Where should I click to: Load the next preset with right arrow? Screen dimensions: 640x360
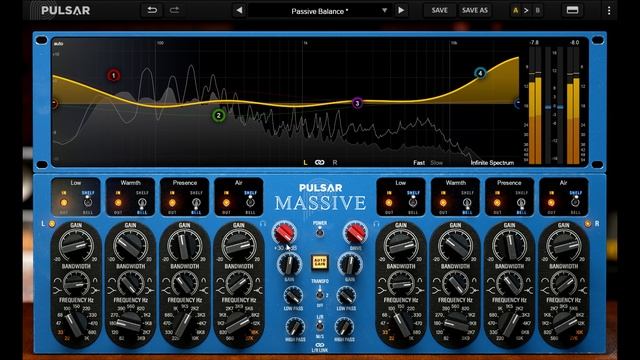(401, 11)
